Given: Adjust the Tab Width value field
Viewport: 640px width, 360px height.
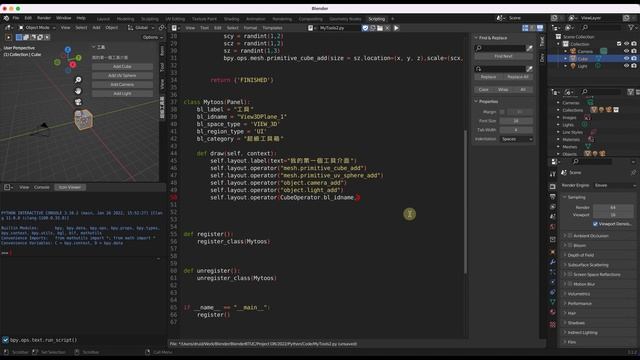Looking at the screenshot, I should point(516,130).
